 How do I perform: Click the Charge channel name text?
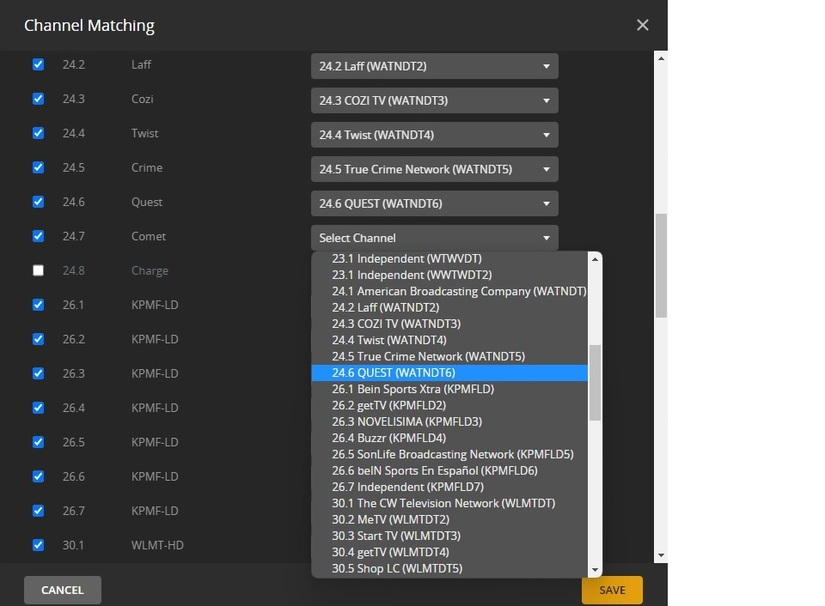(x=150, y=270)
